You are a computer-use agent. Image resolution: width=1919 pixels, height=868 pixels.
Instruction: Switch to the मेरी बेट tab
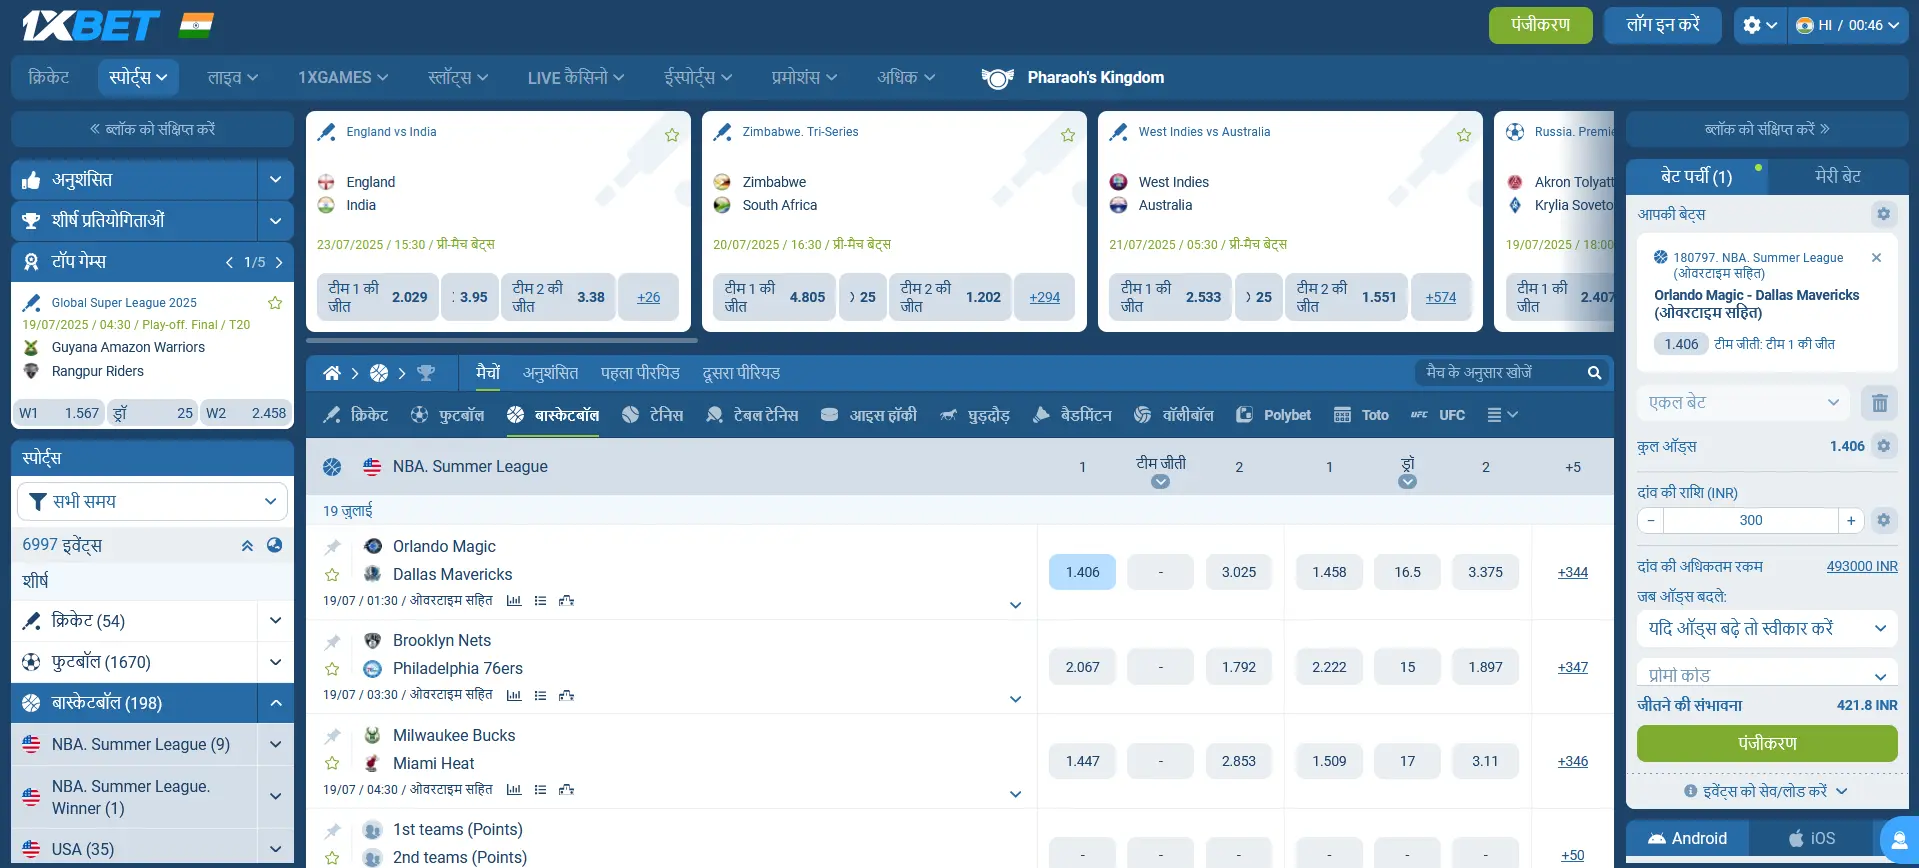click(x=1837, y=176)
